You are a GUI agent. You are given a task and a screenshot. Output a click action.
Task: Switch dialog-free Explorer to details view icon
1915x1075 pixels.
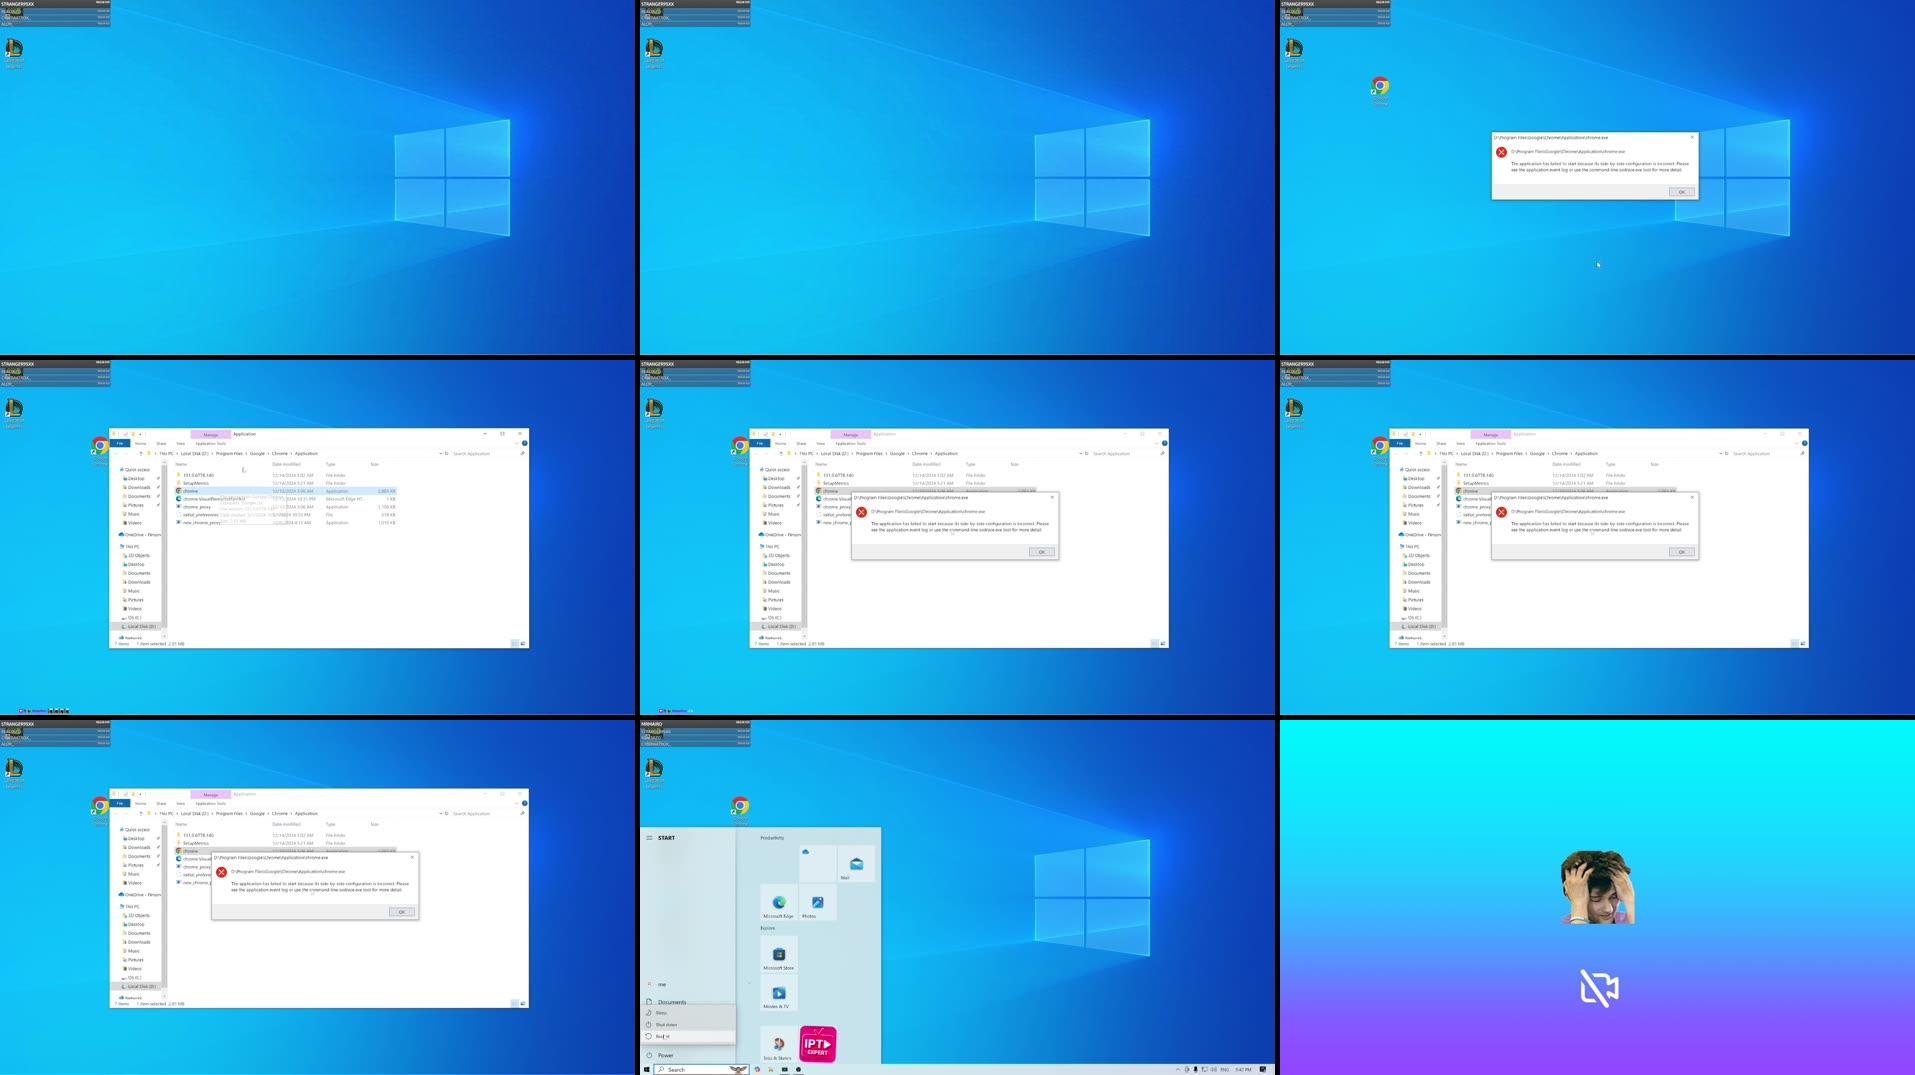(x=515, y=643)
